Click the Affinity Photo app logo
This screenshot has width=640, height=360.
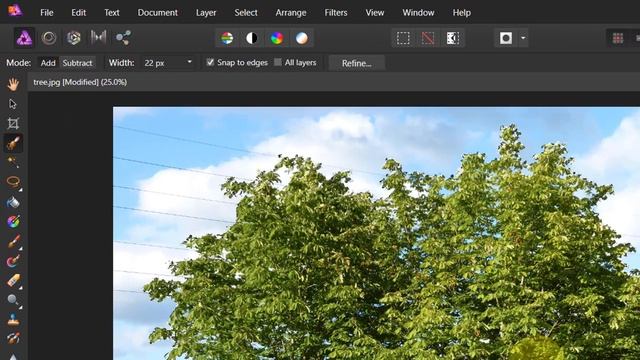tap(15, 10)
